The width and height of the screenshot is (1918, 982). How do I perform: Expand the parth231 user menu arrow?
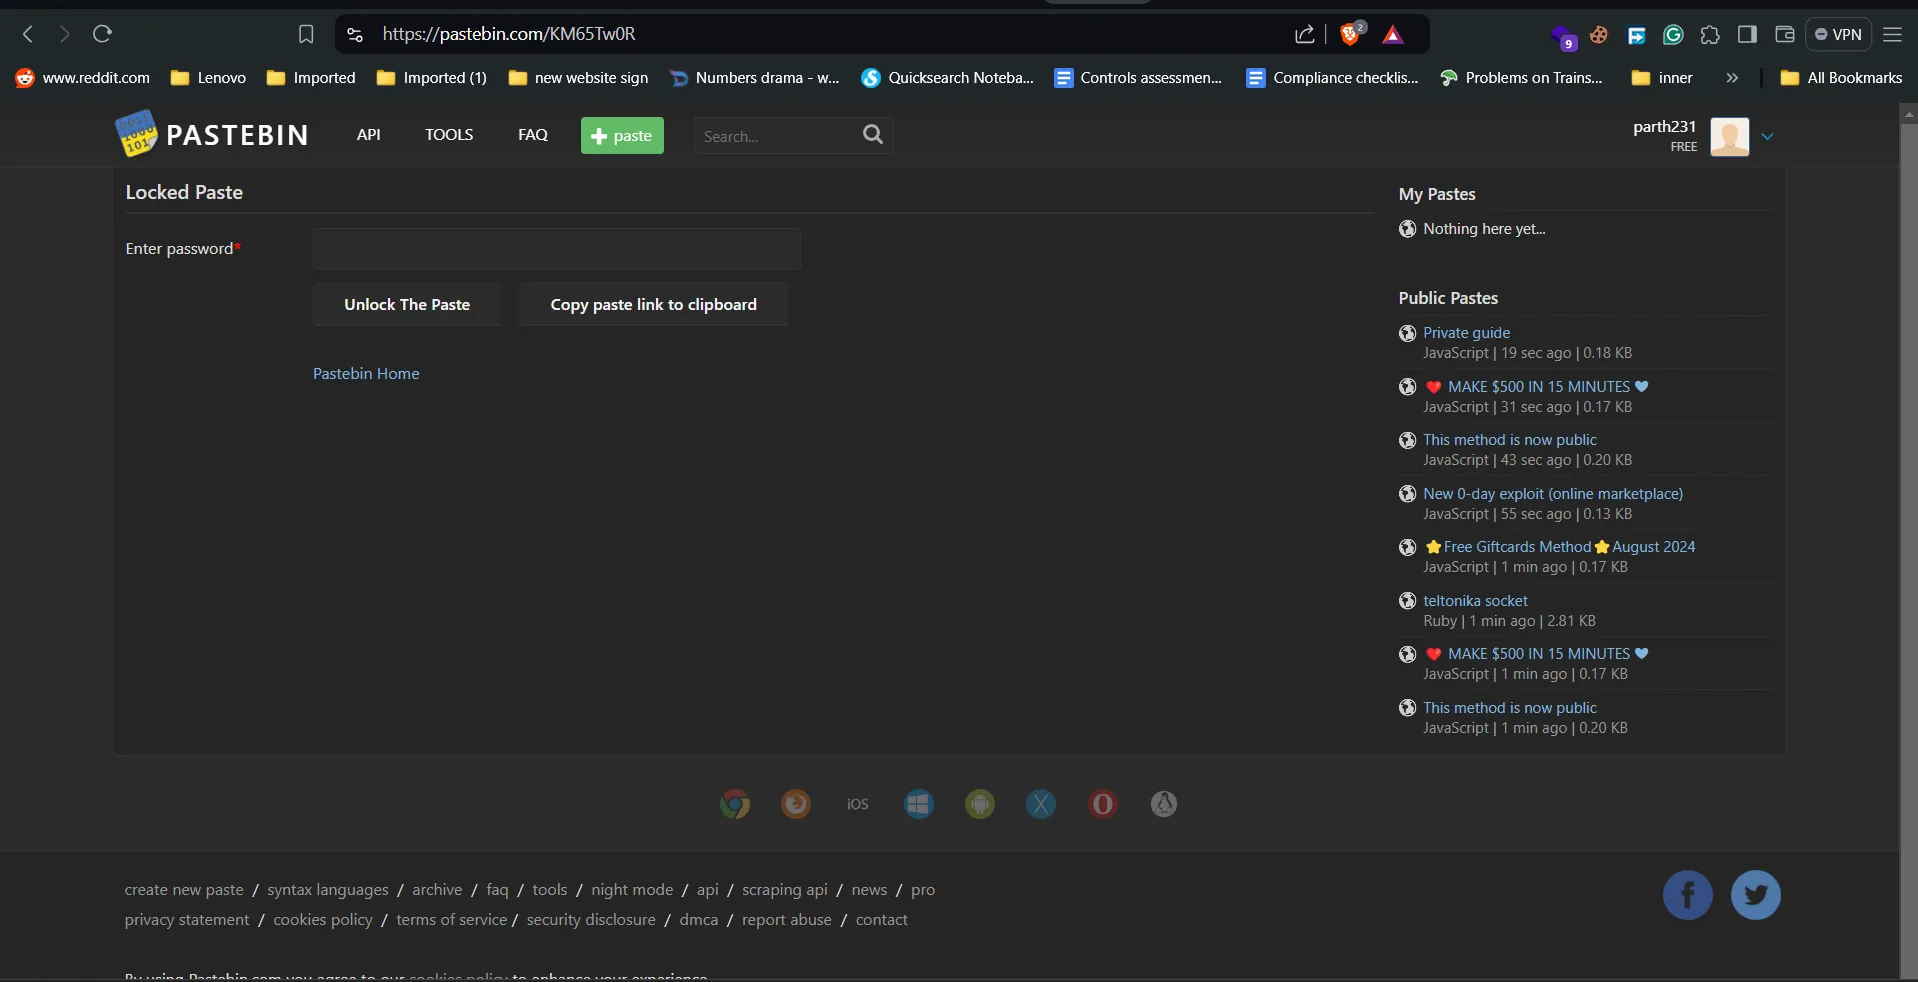point(1767,137)
